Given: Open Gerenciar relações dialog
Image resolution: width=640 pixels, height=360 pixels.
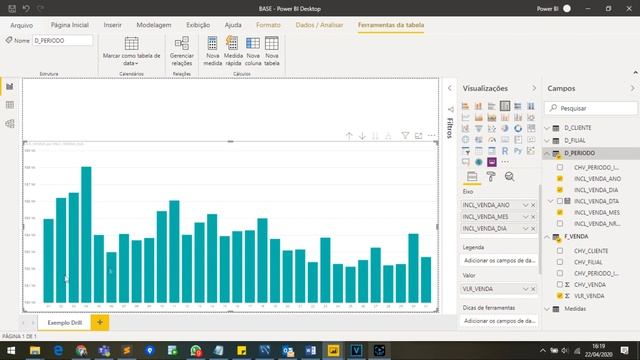Looking at the screenshot, I should (x=182, y=51).
